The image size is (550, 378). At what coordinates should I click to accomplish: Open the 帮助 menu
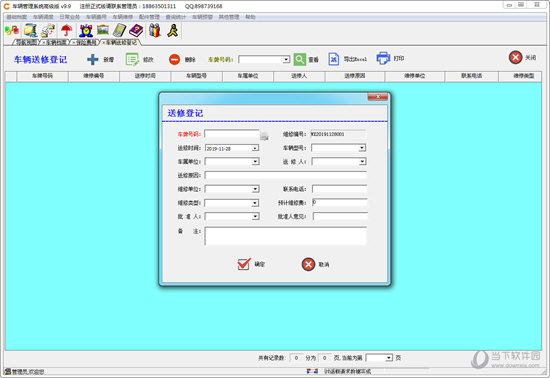(250, 17)
